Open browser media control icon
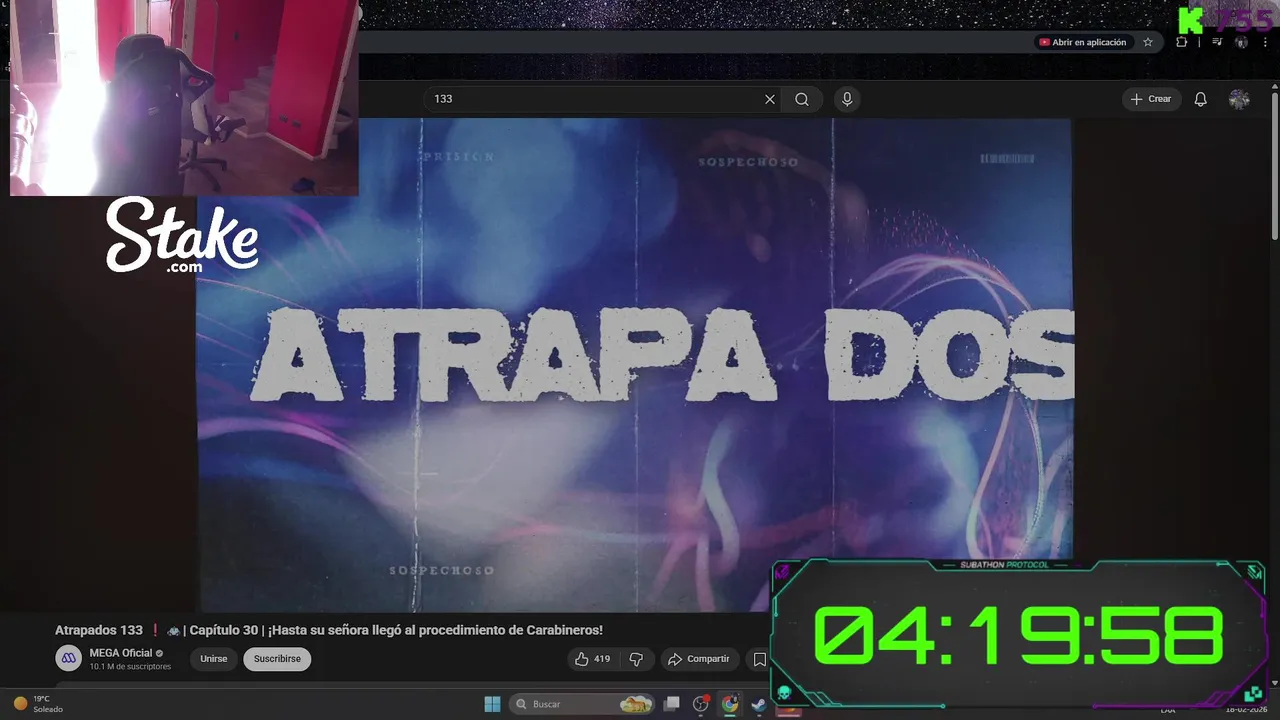This screenshot has width=1280, height=720. pyautogui.click(x=1217, y=42)
